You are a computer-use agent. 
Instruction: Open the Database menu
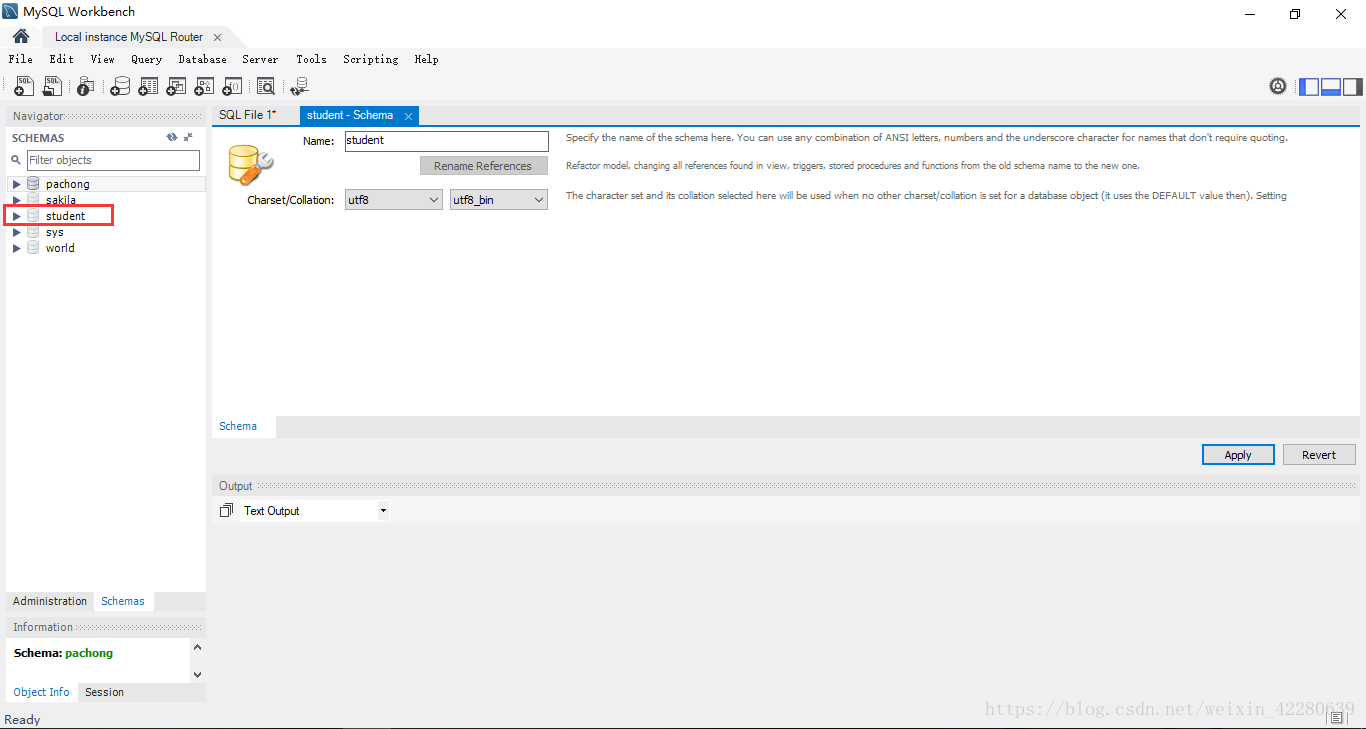[x=202, y=59]
